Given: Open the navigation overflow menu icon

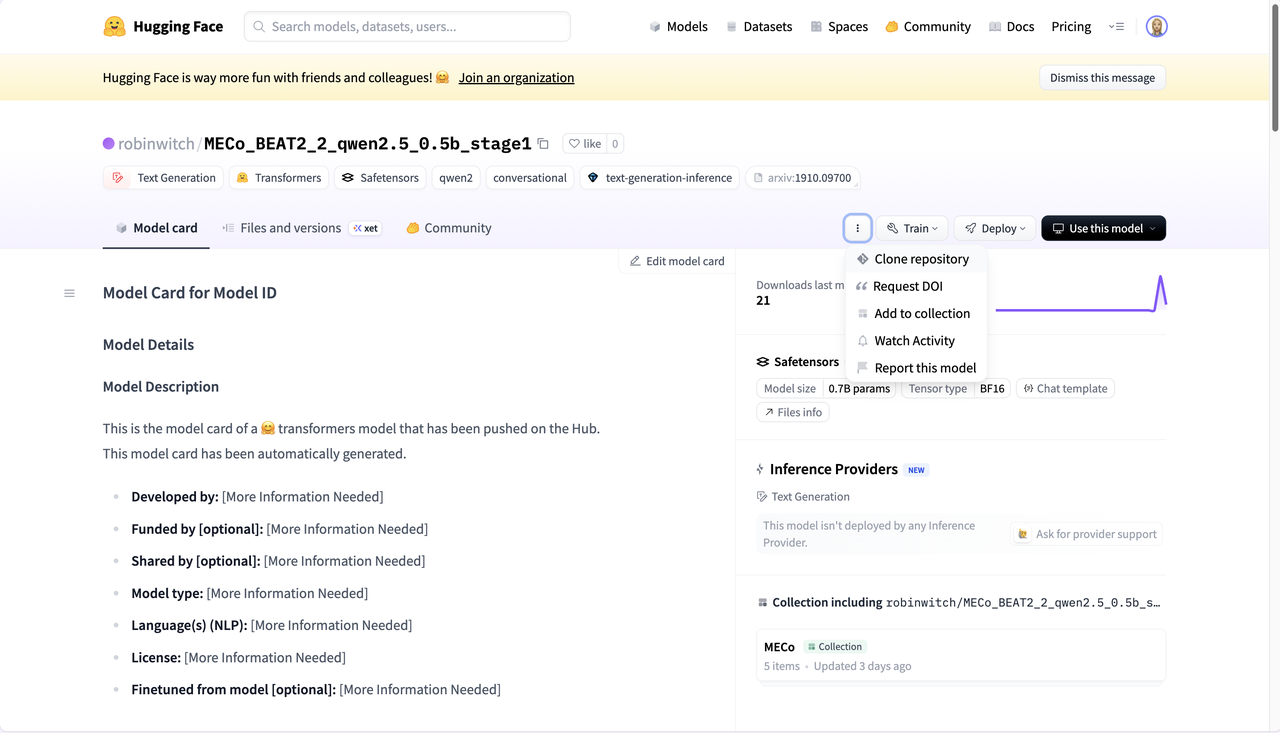Looking at the screenshot, I should (1117, 27).
